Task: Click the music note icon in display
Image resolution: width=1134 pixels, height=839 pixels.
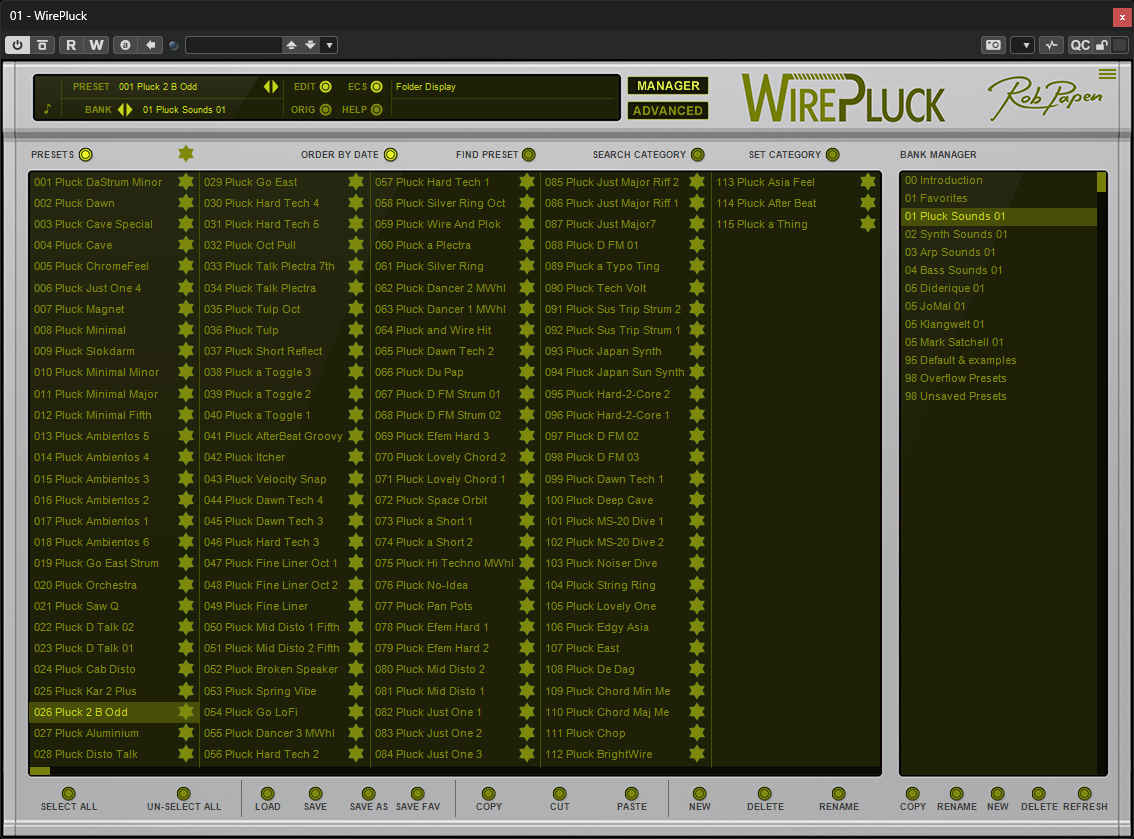Action: [48, 108]
